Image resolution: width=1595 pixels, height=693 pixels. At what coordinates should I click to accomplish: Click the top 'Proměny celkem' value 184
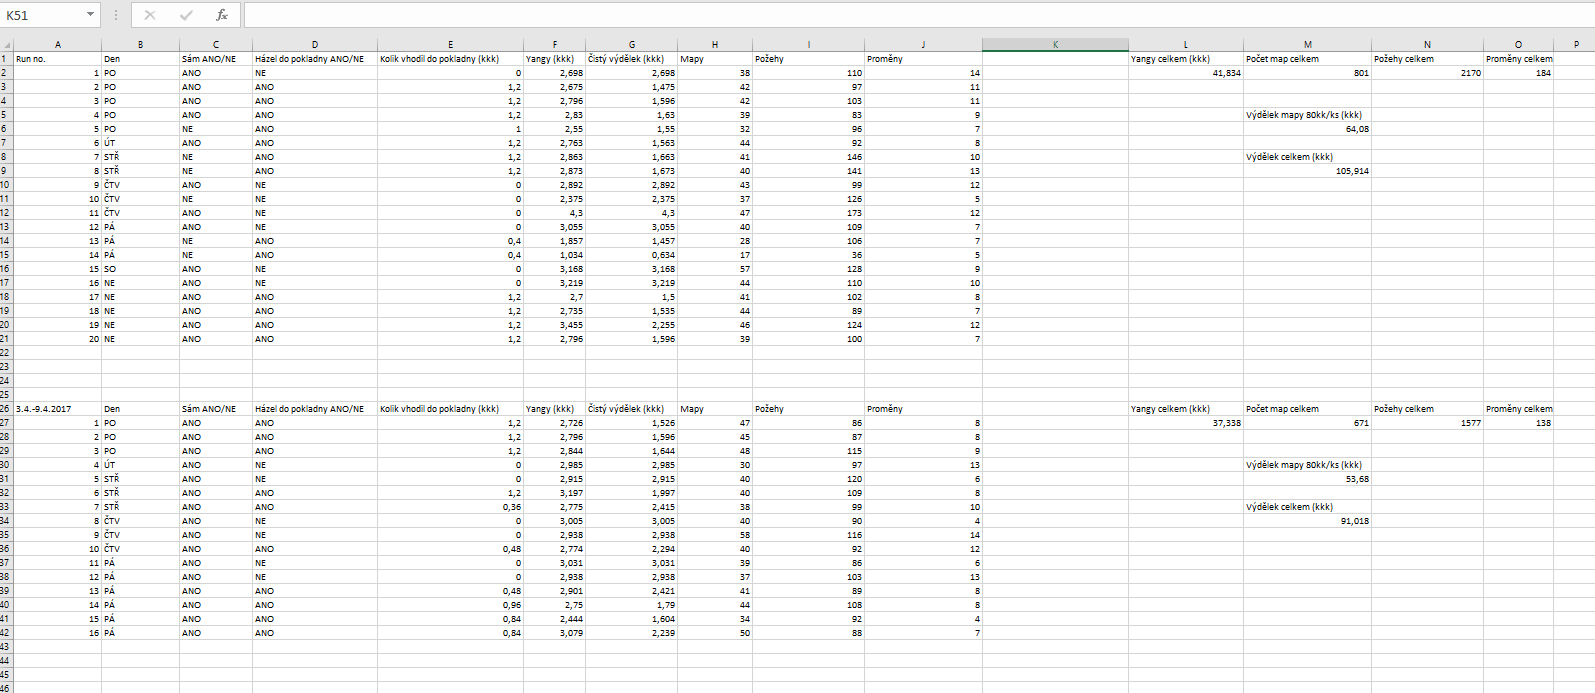click(1518, 73)
